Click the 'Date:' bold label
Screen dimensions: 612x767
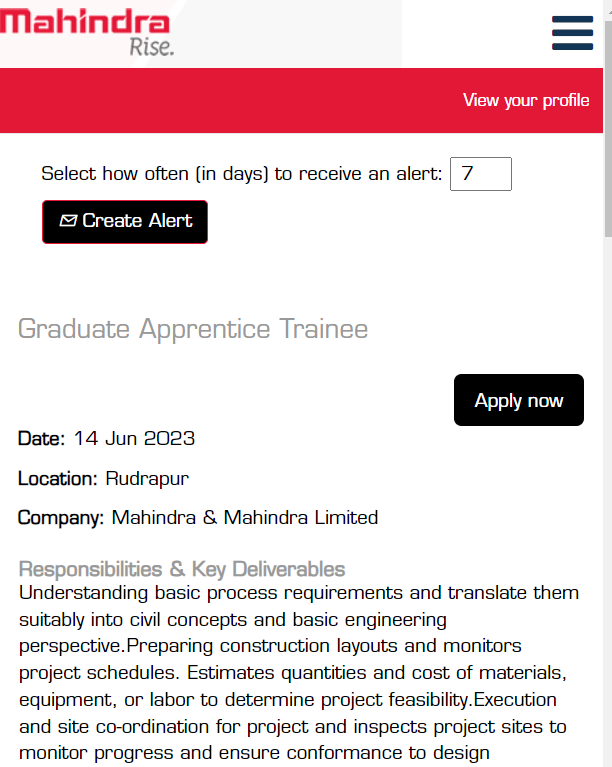tap(42, 439)
